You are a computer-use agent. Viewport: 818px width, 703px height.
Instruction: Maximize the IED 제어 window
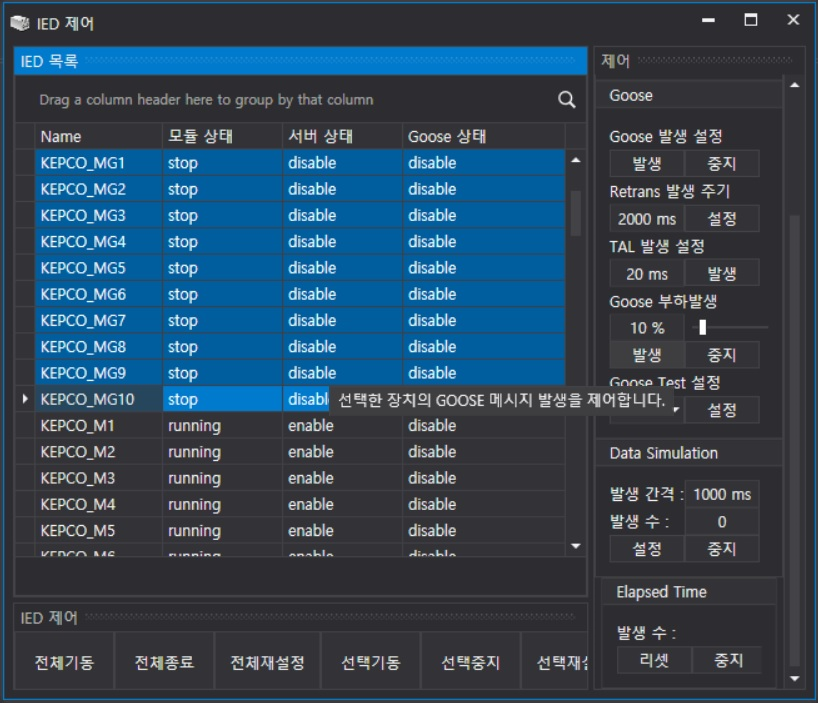coord(751,20)
